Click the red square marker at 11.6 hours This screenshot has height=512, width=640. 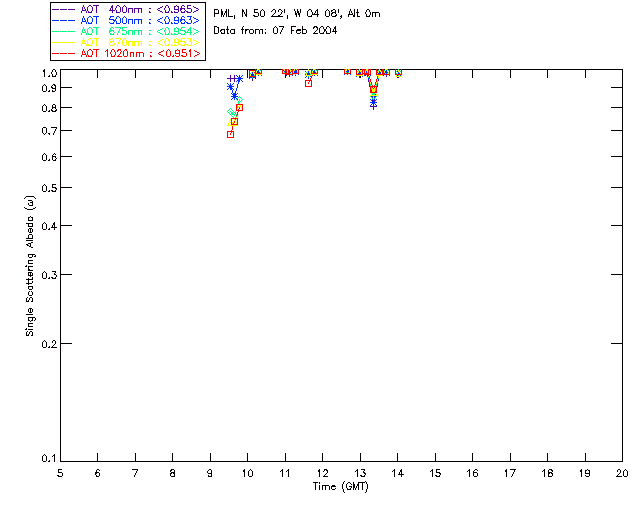pyautogui.click(x=309, y=83)
